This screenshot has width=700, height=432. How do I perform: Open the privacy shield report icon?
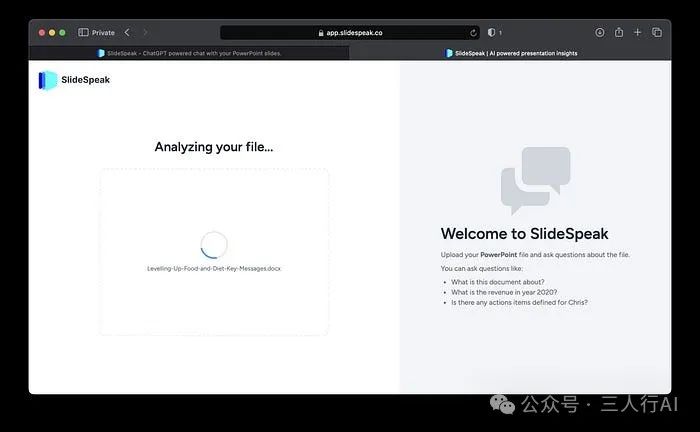pyautogui.click(x=491, y=32)
